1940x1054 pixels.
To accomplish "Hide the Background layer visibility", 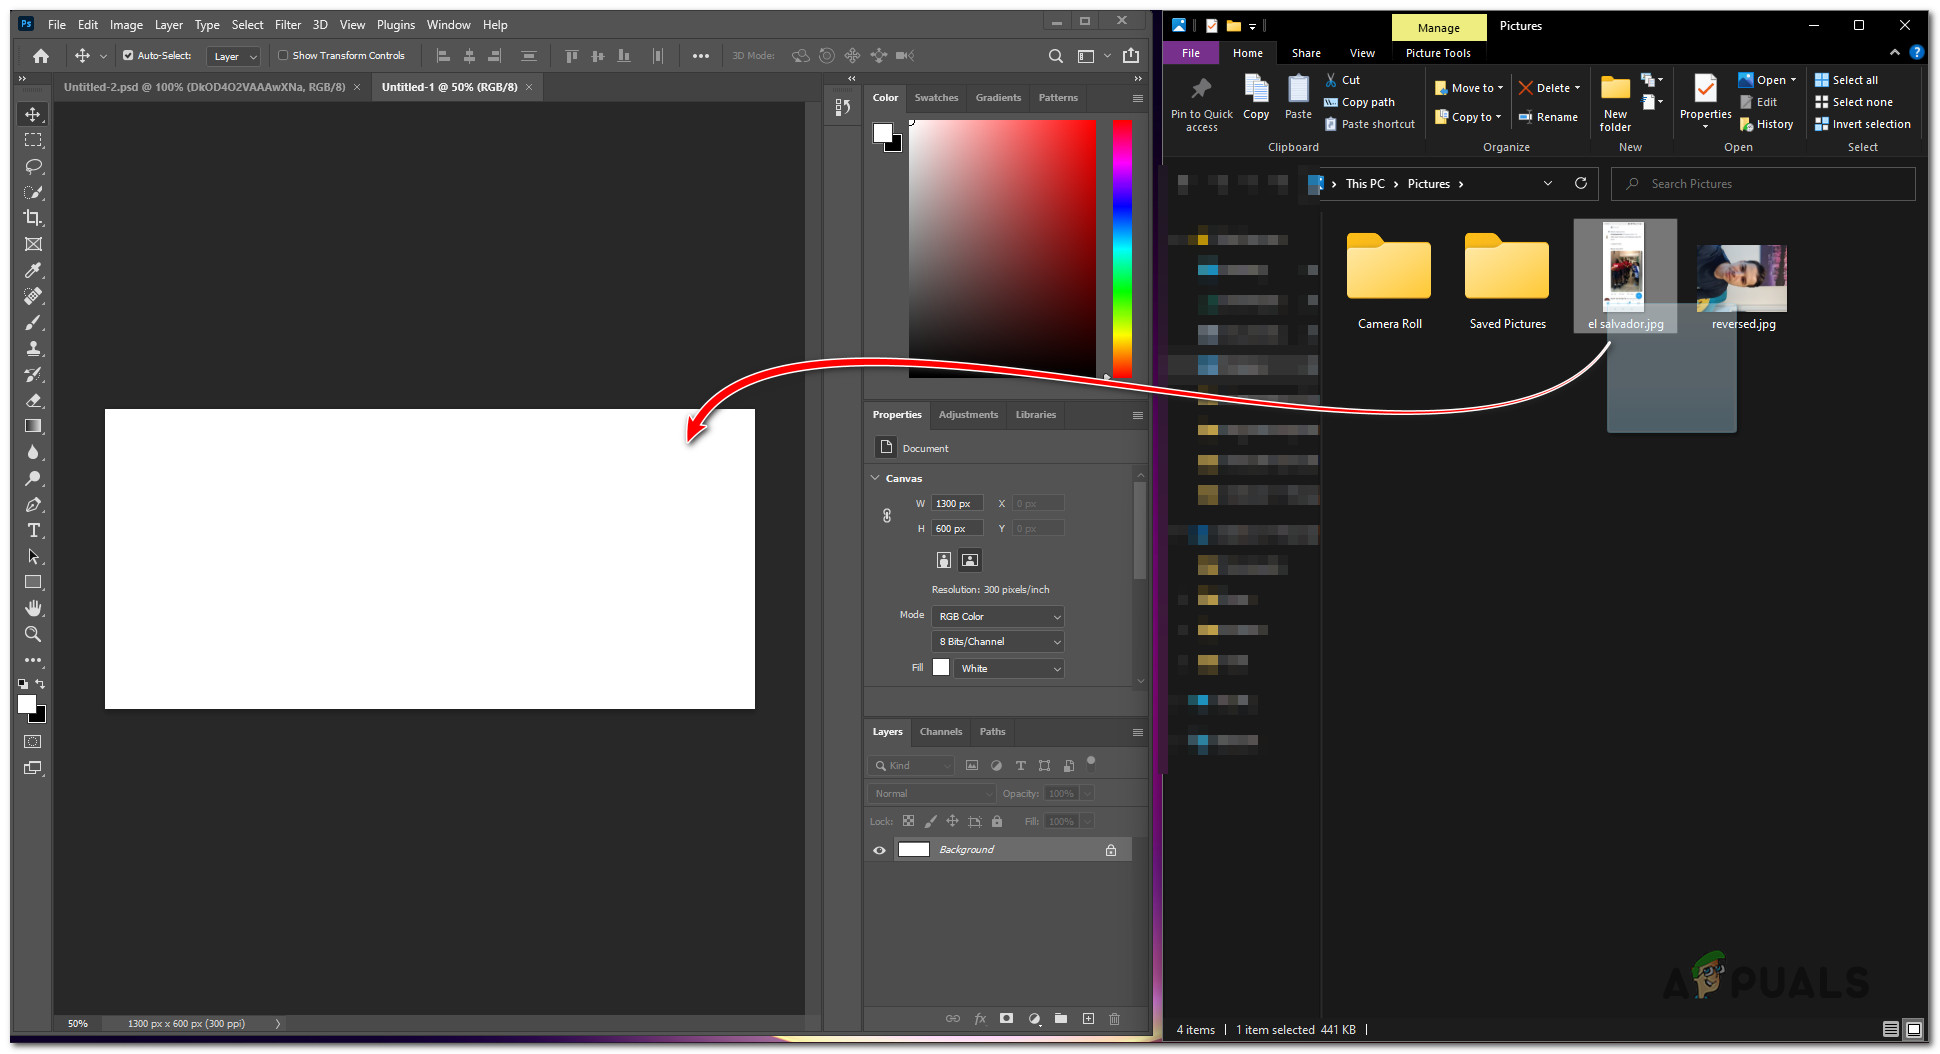I will (880, 850).
